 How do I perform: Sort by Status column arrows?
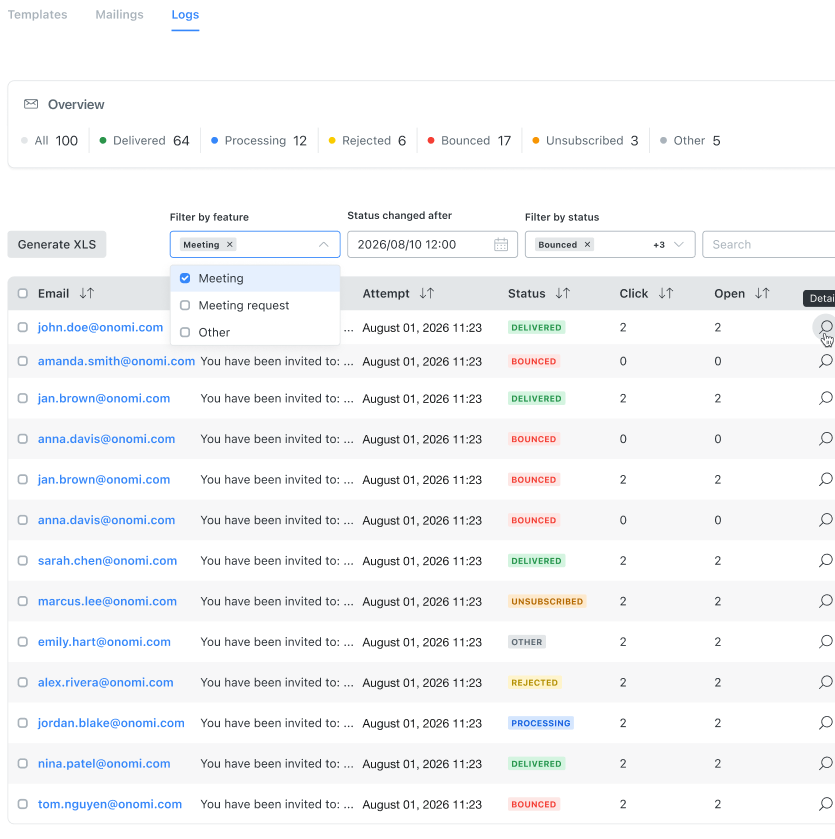[562, 293]
